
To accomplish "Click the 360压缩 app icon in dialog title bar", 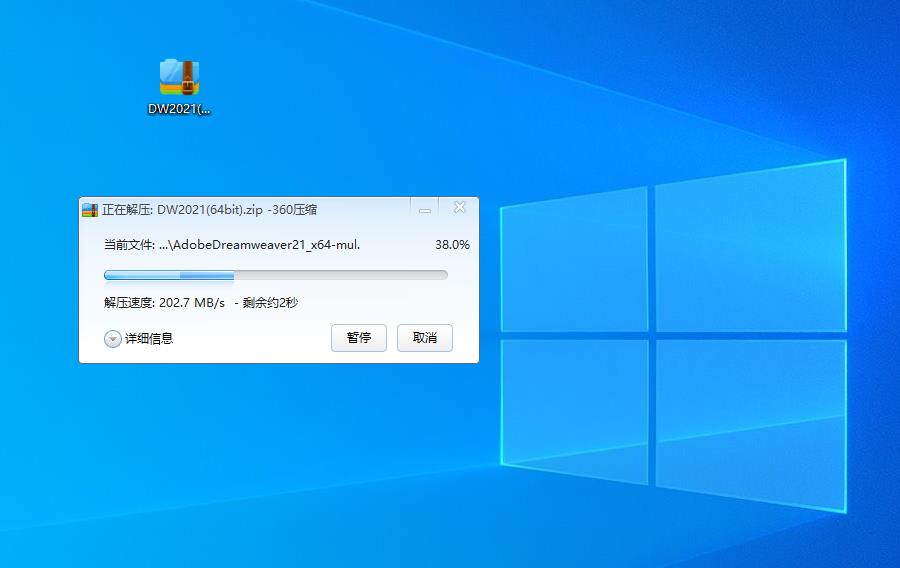I will (90, 210).
